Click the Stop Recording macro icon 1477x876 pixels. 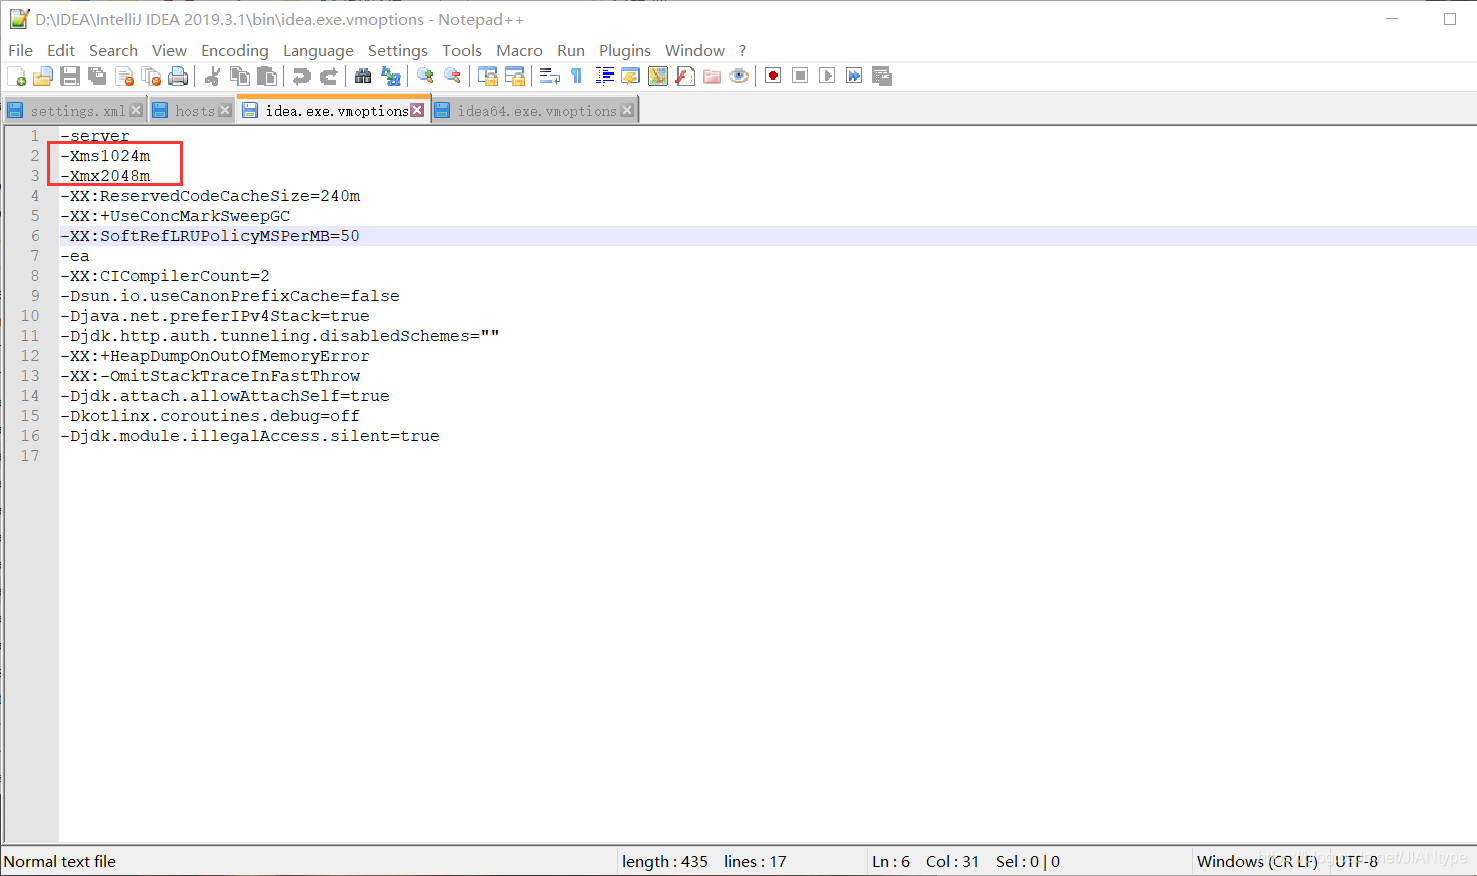tap(800, 76)
